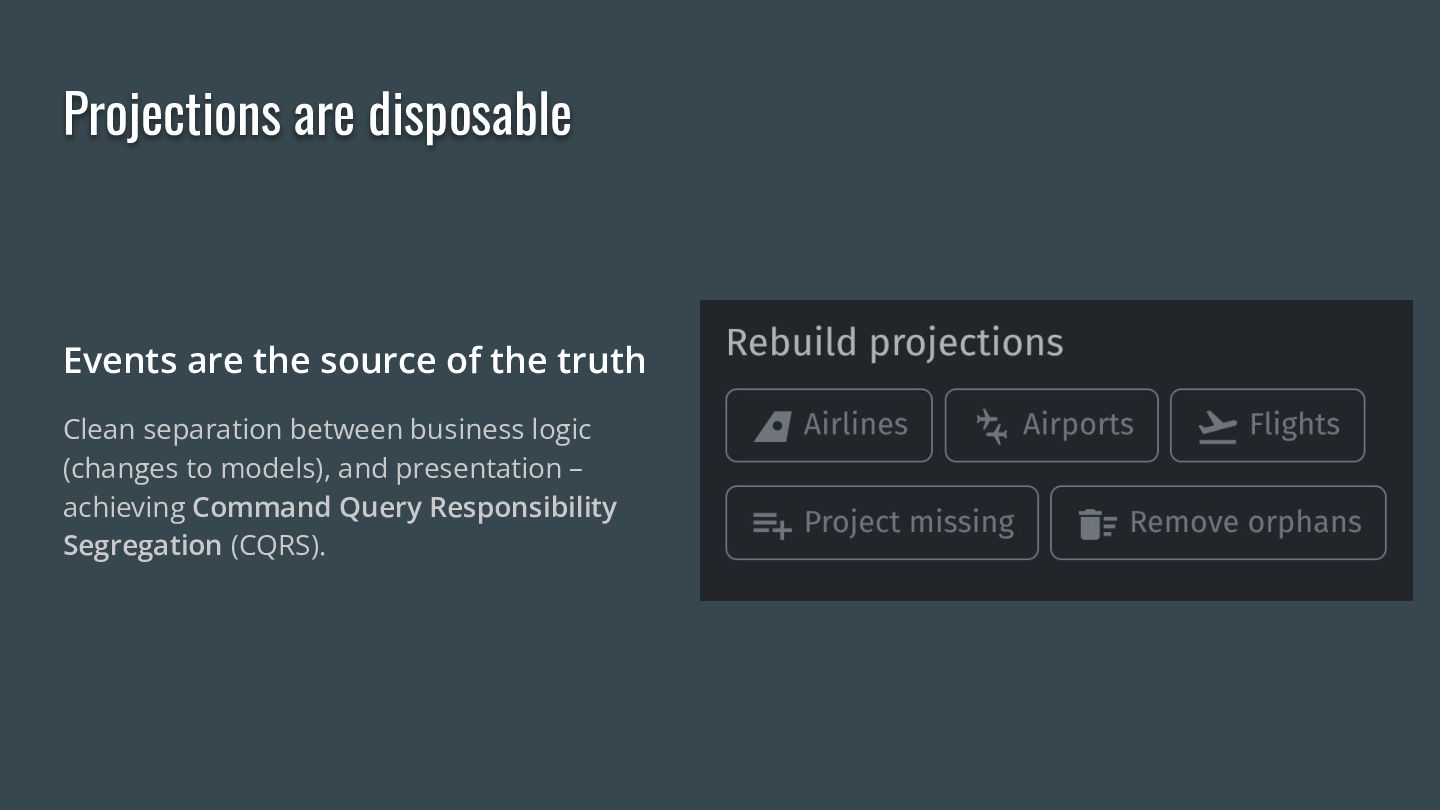Viewport: 1440px width, 810px height.
Task: Click the airline tail icon
Action: (x=772, y=426)
